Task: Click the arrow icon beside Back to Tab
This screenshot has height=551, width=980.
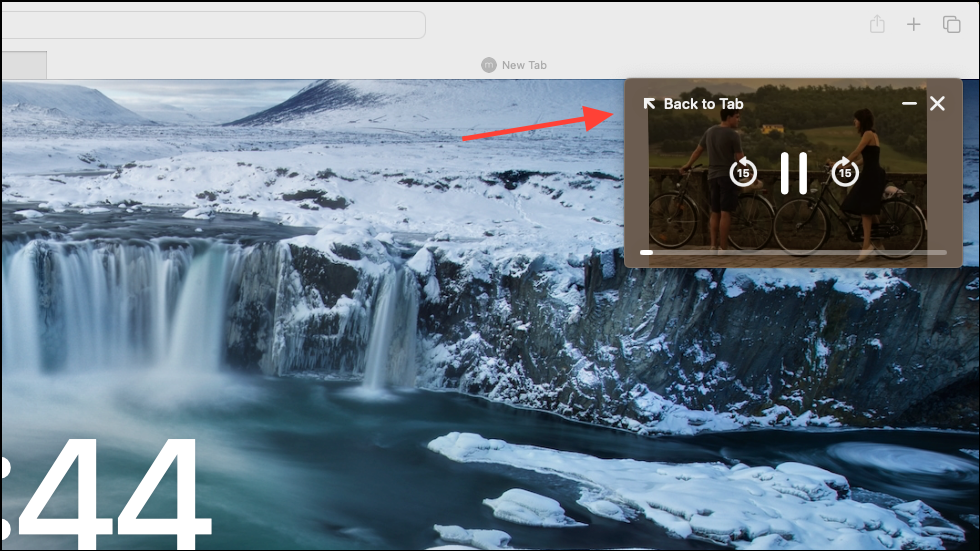Action: point(649,104)
